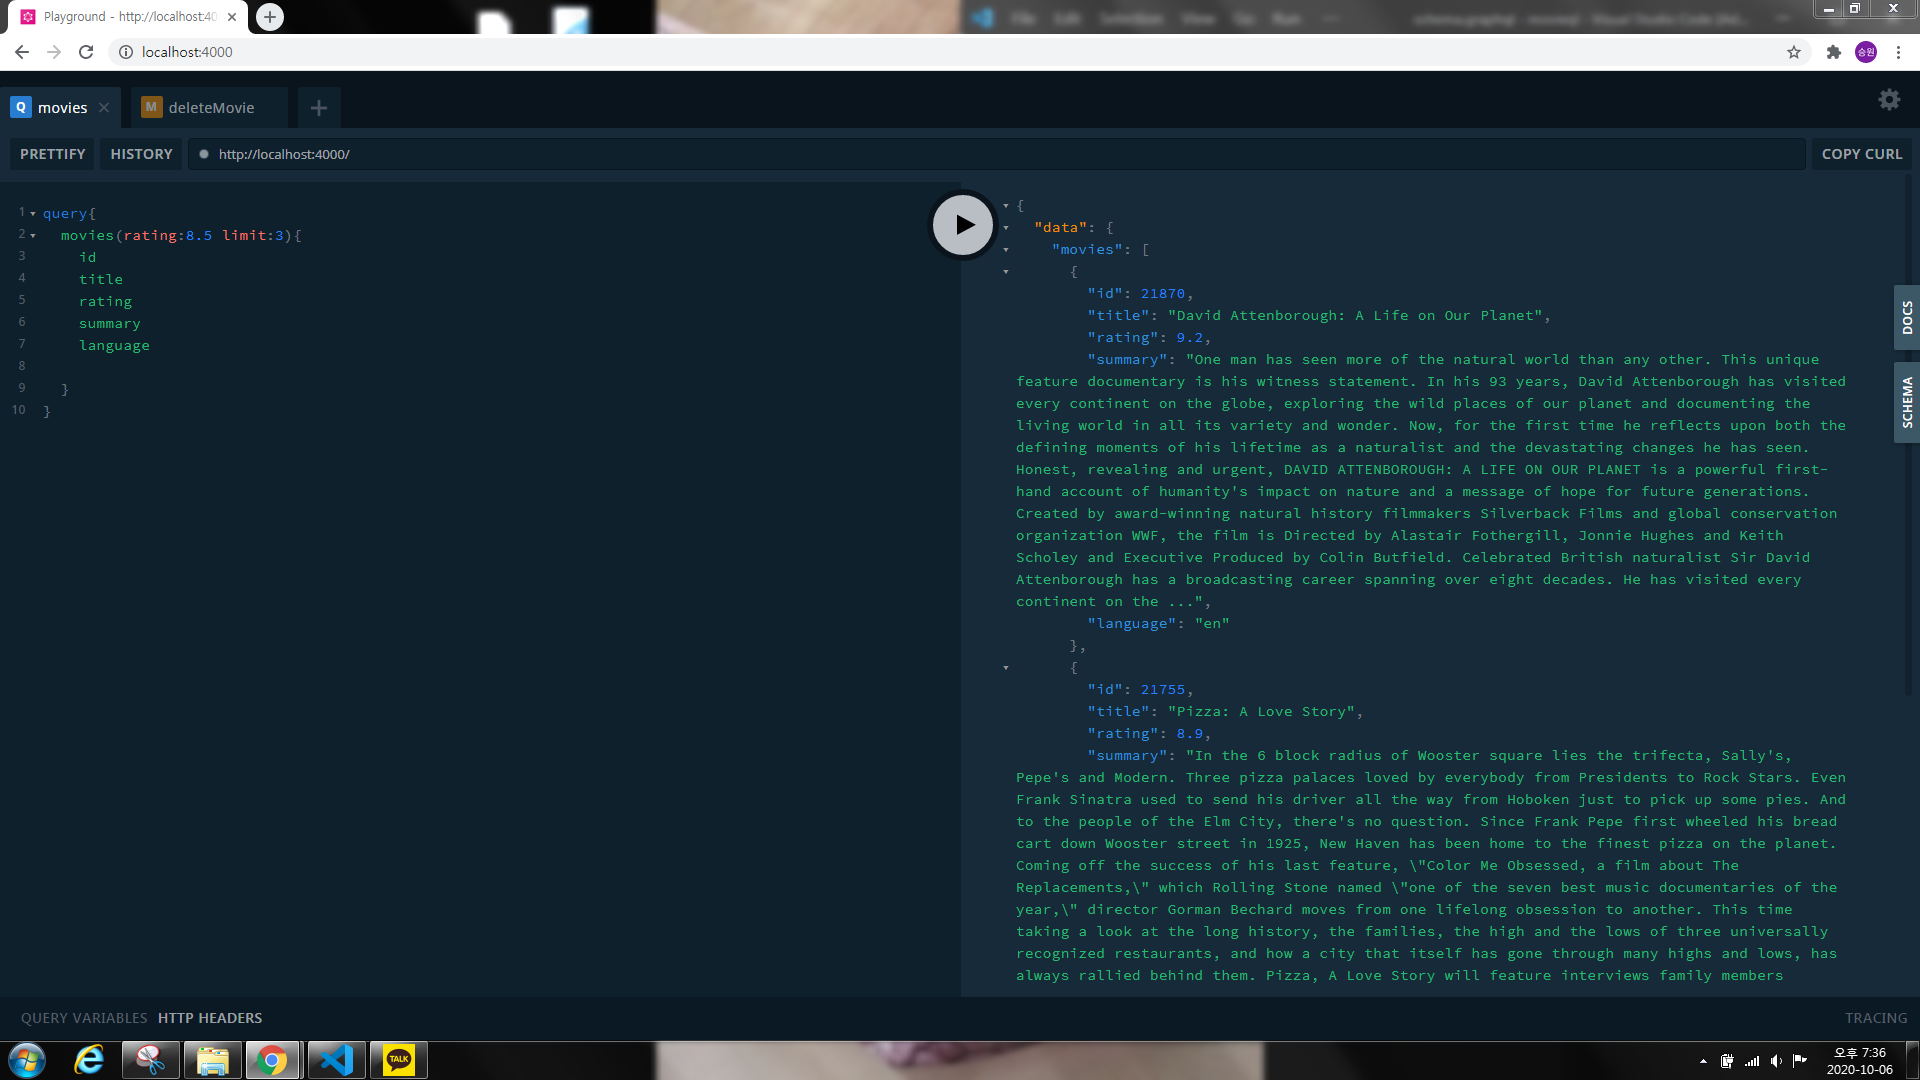Collapse the "movies" response array

click(1006, 250)
